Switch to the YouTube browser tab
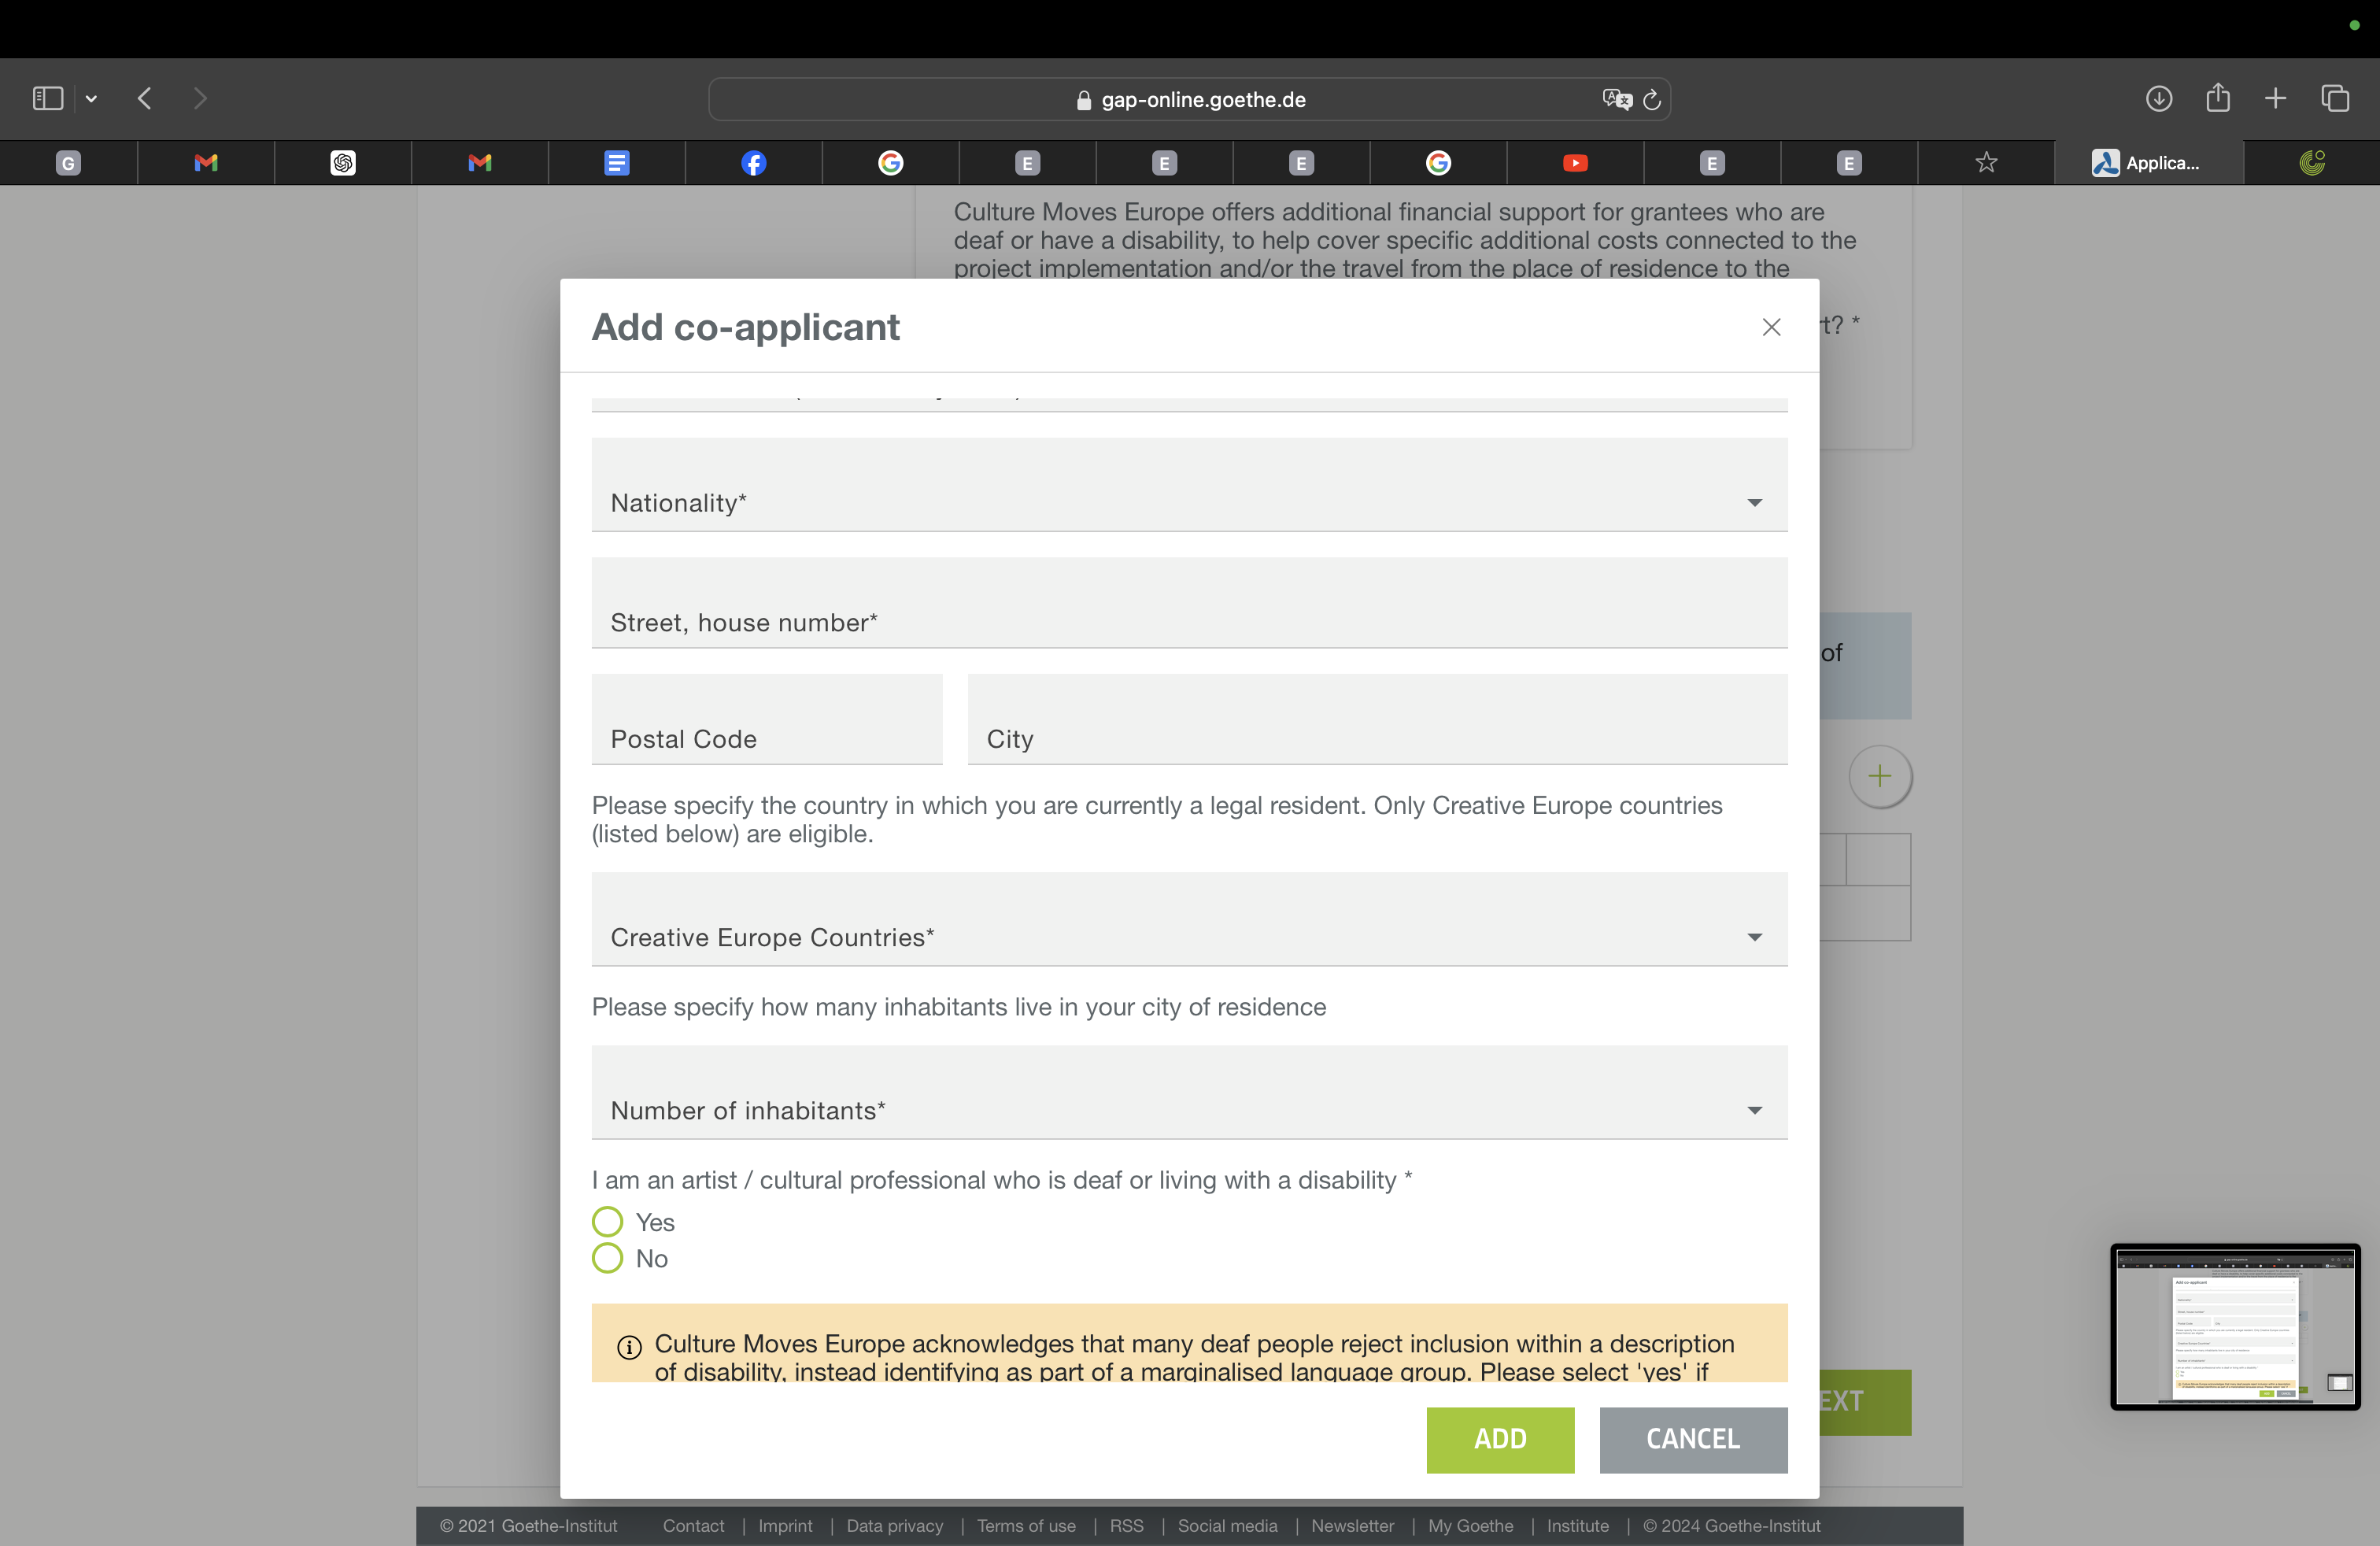2380x1546 pixels. [1574, 163]
